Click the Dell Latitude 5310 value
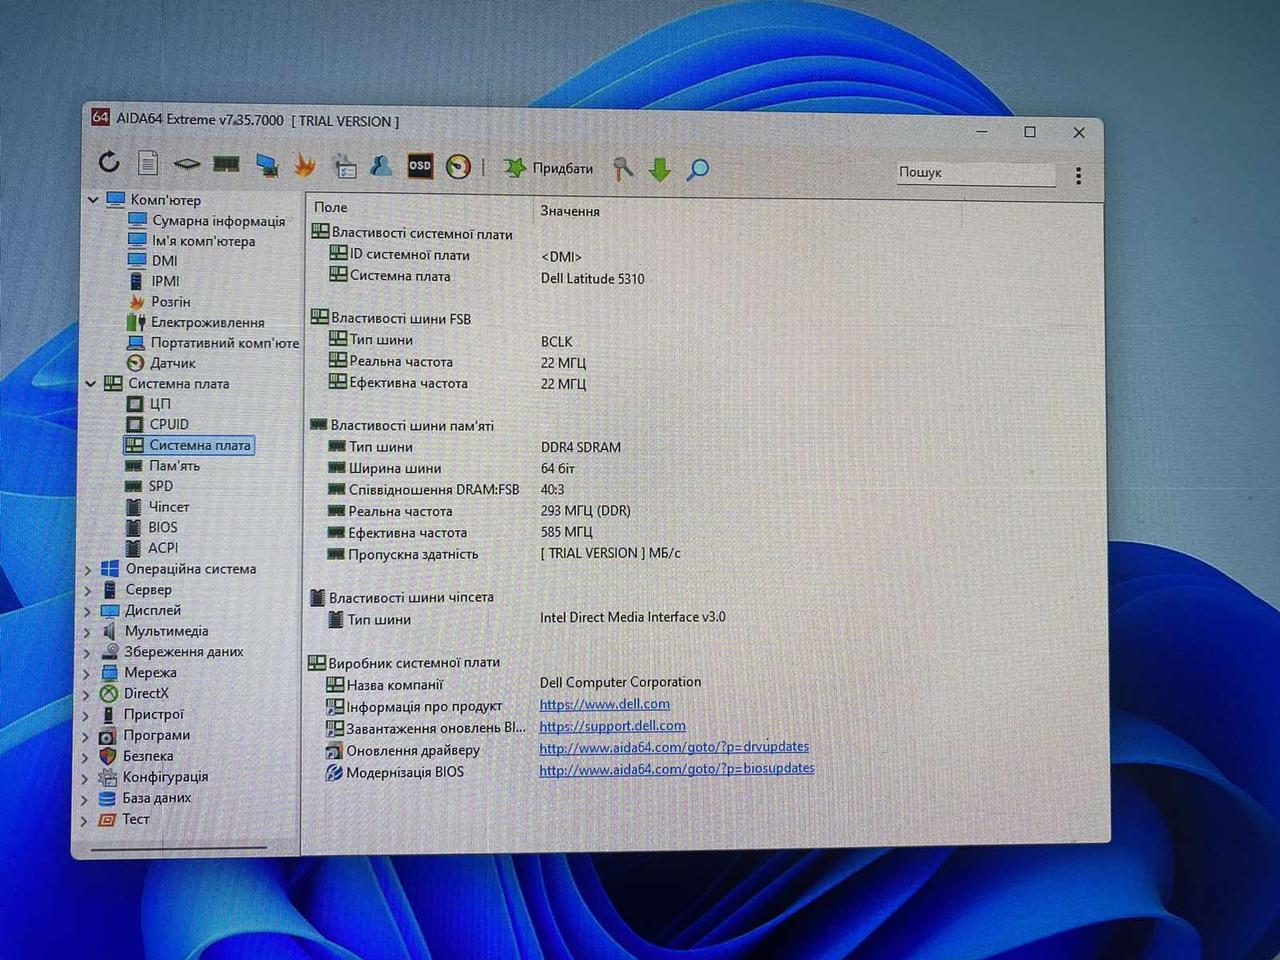1280x960 pixels. click(592, 279)
